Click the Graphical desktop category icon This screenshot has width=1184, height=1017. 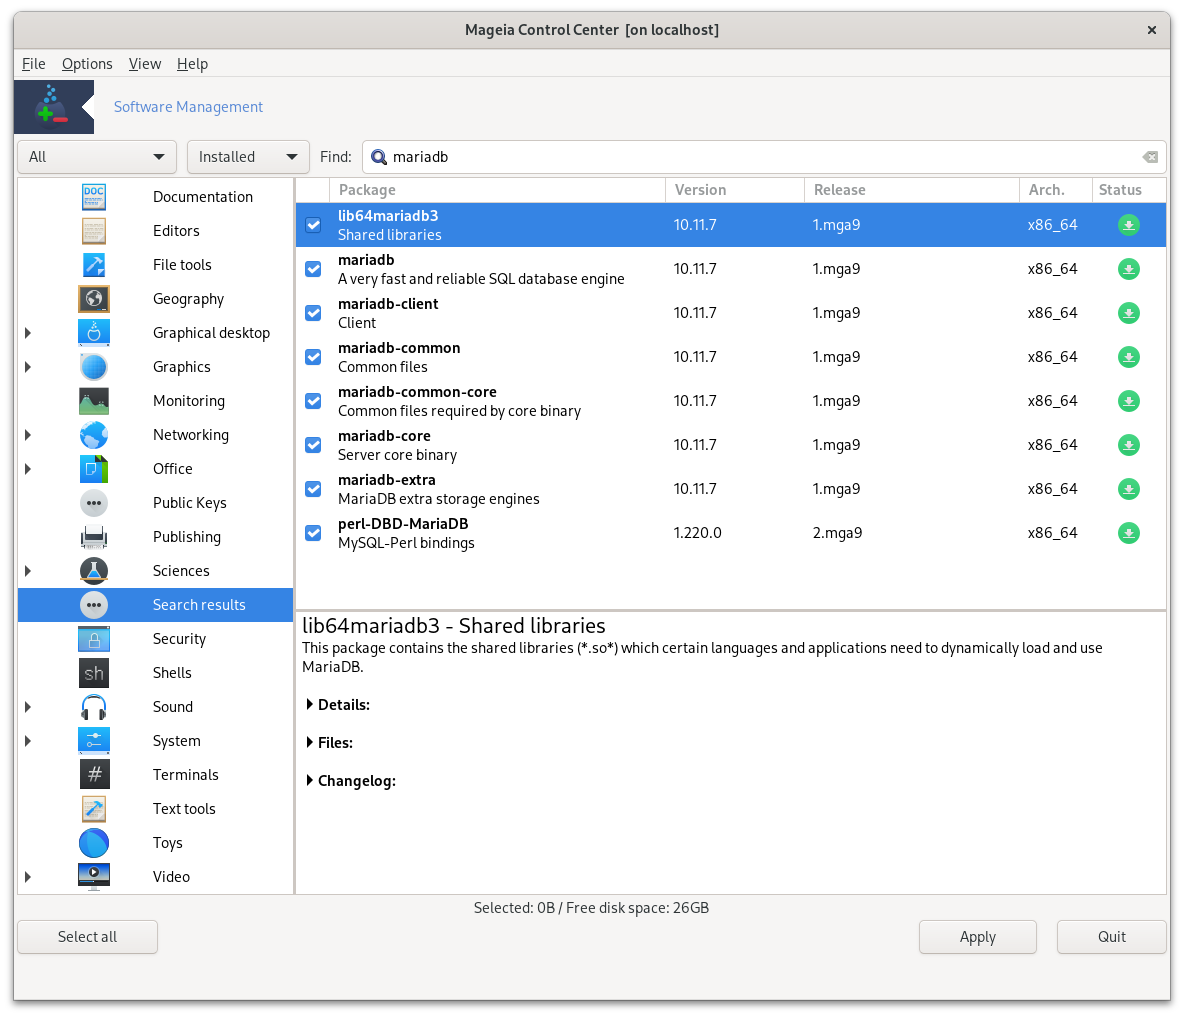pos(94,333)
